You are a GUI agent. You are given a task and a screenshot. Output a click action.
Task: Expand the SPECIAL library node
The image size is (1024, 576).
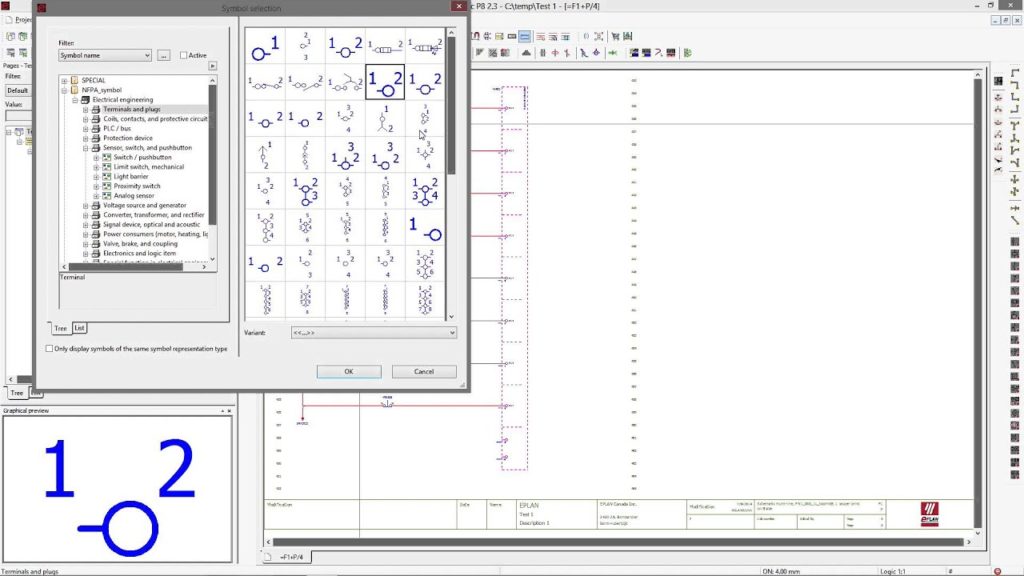64,80
